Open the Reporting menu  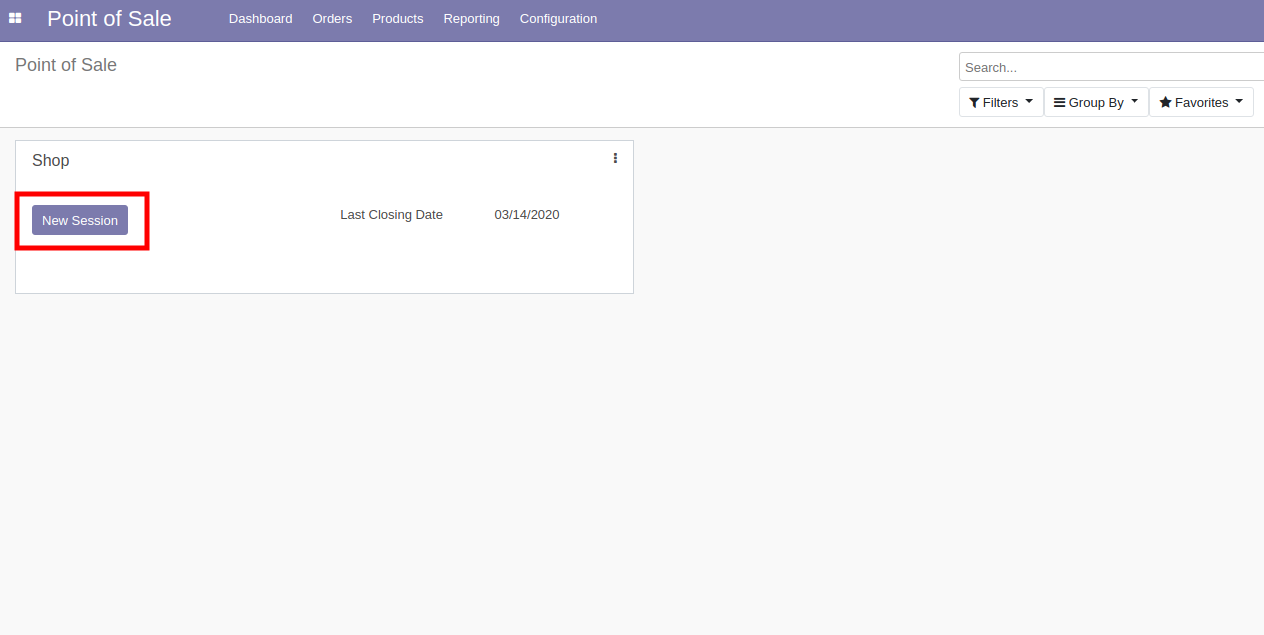471,19
